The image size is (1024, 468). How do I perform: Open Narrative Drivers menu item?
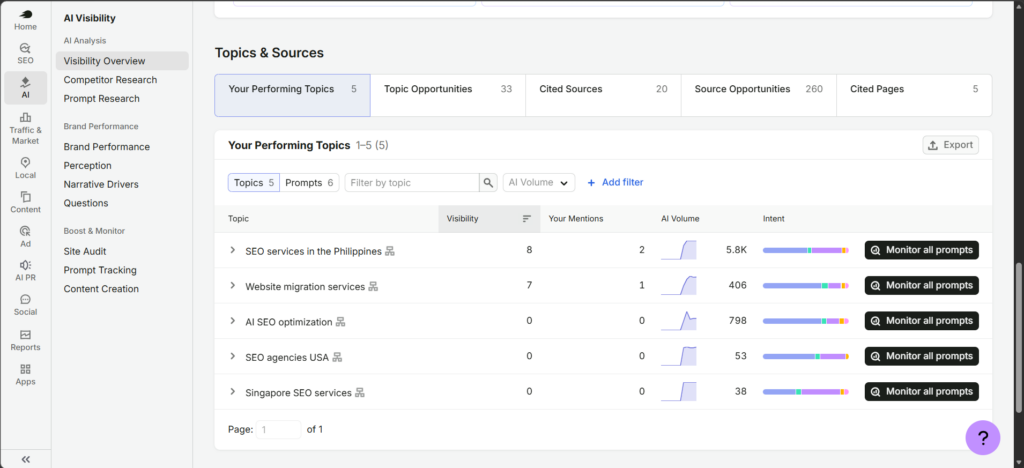pos(101,185)
